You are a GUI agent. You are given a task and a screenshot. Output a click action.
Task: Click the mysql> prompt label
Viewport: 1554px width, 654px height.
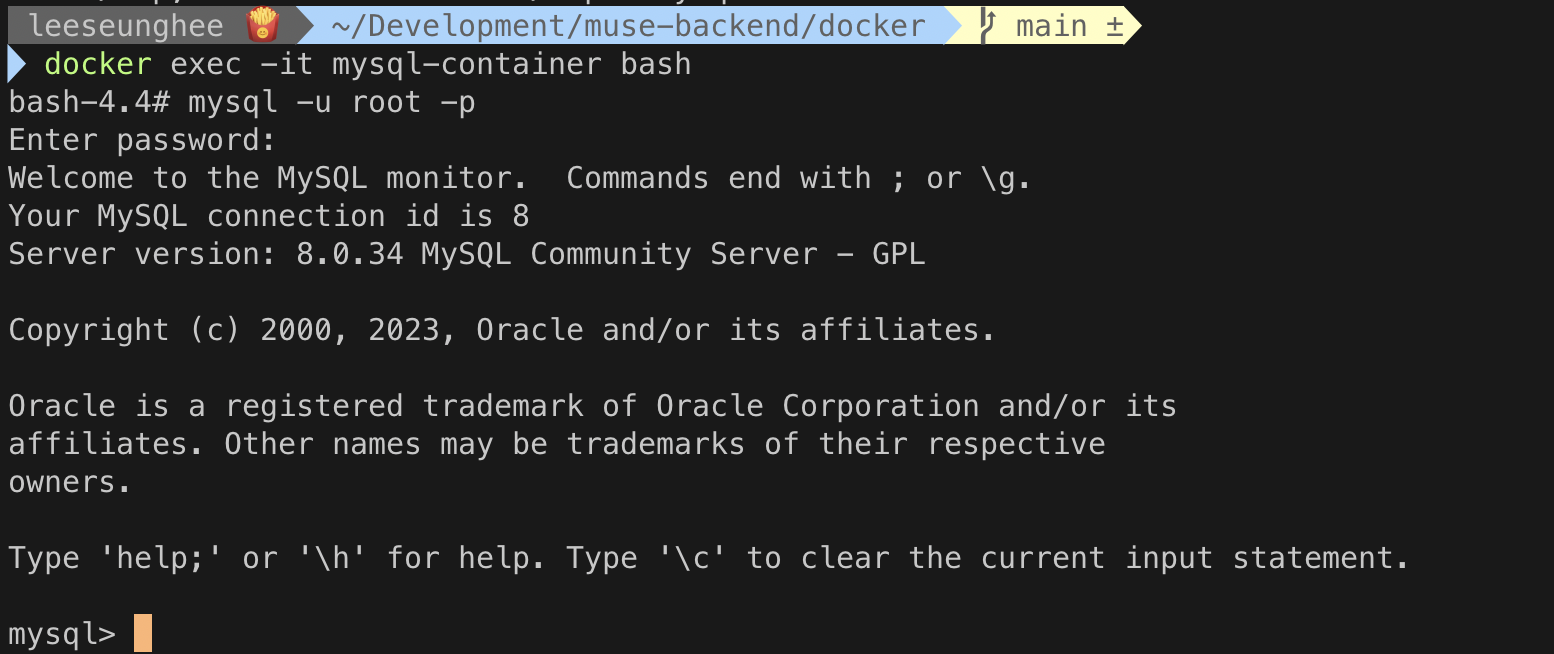click(x=62, y=634)
